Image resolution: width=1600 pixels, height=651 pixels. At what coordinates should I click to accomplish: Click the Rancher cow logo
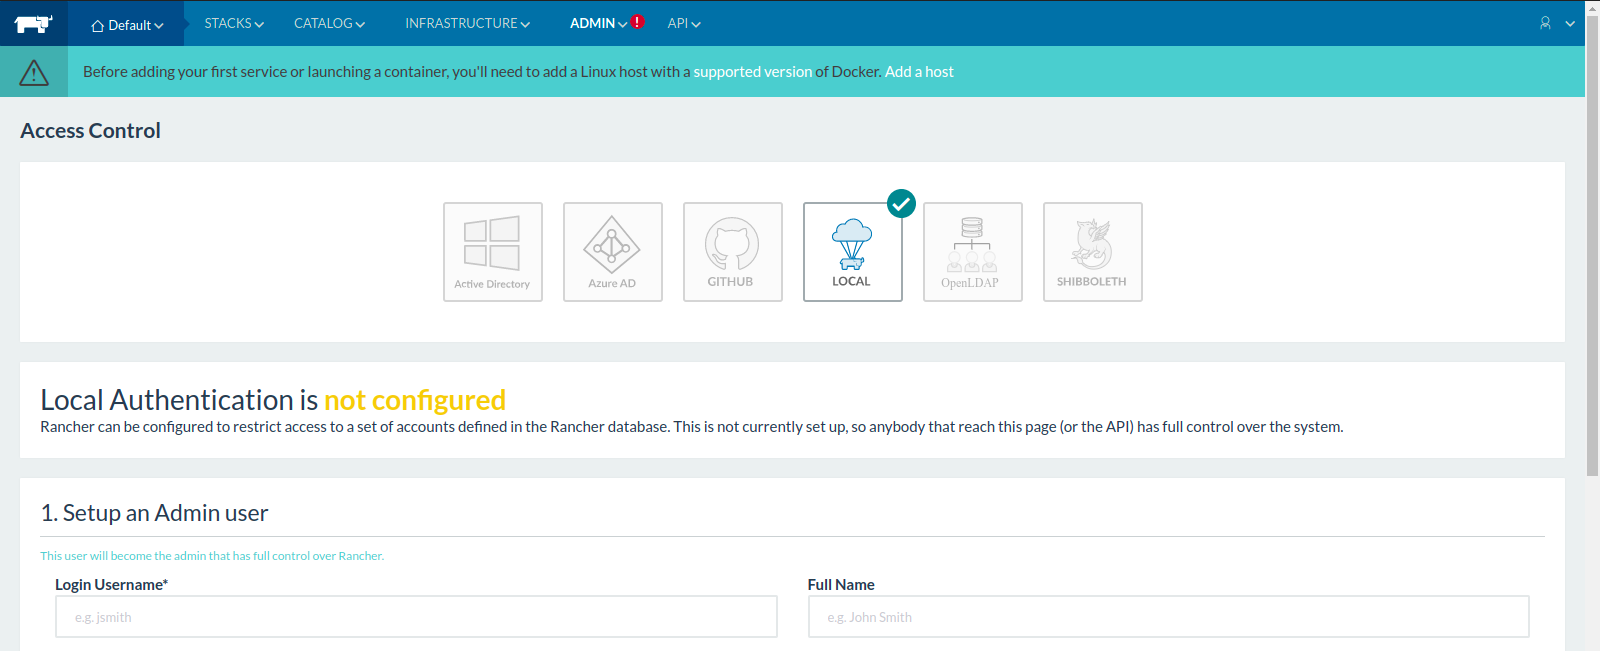(33, 24)
